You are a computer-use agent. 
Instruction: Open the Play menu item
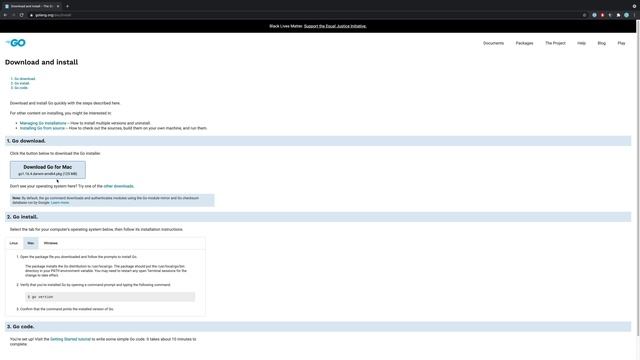coord(621,43)
